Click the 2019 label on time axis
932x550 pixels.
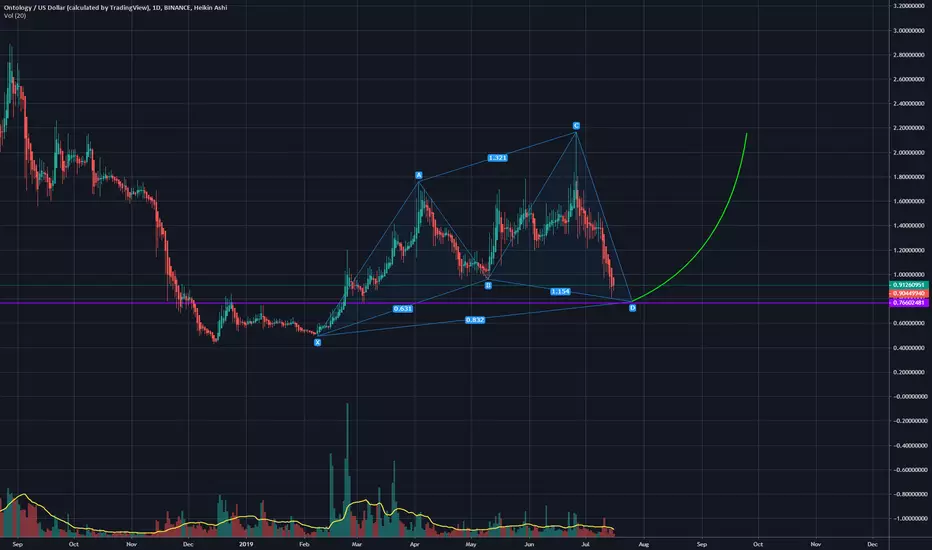pos(246,544)
